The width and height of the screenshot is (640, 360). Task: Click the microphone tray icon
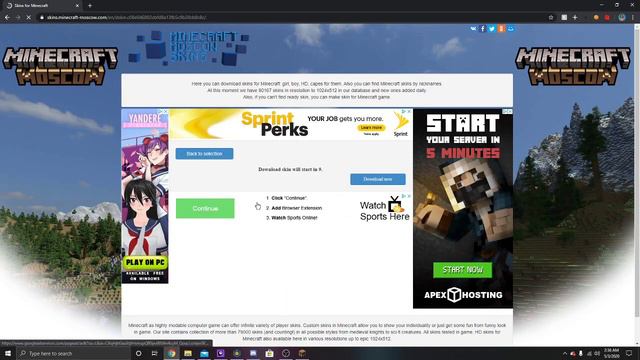581,353
